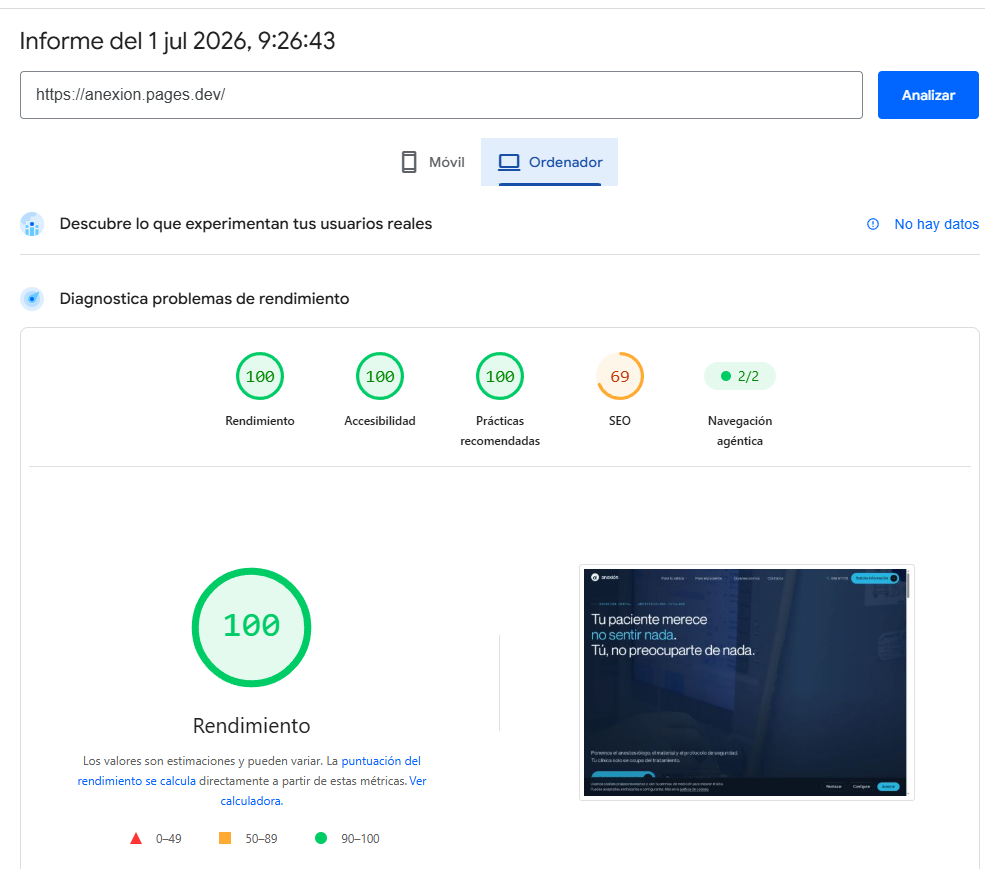Click the page screenshot thumbnail
This screenshot has height=869, width=985.
click(x=746, y=682)
